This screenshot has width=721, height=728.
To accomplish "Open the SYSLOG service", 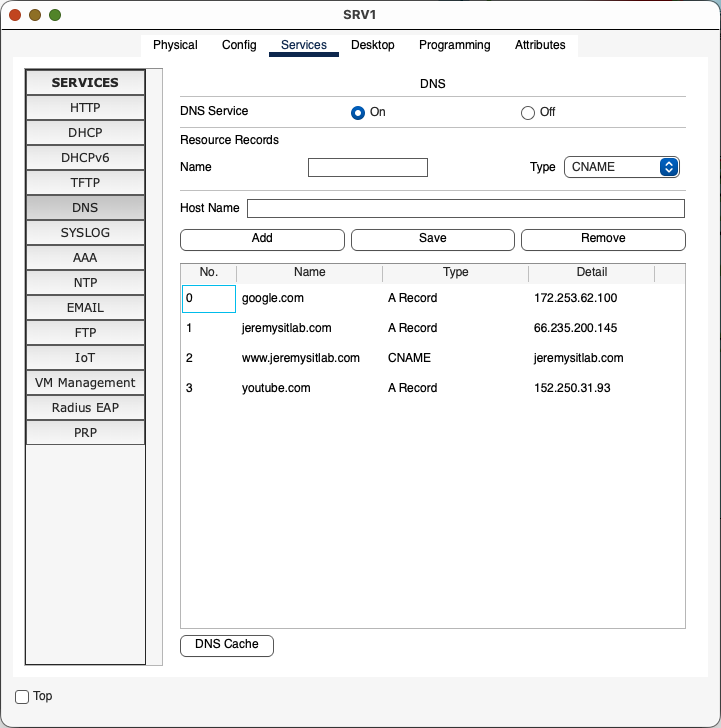I will 85,233.
